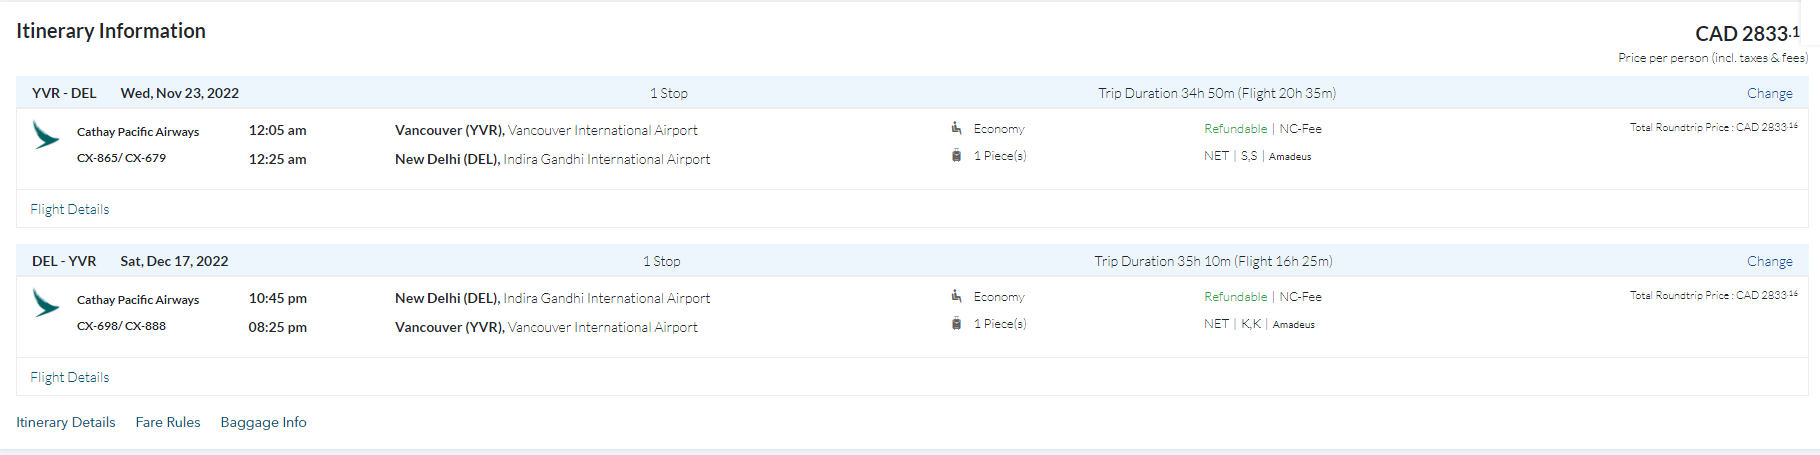1820x455 pixels.
Task: Change the YVR-DEL outbound flight
Action: 1769,93
